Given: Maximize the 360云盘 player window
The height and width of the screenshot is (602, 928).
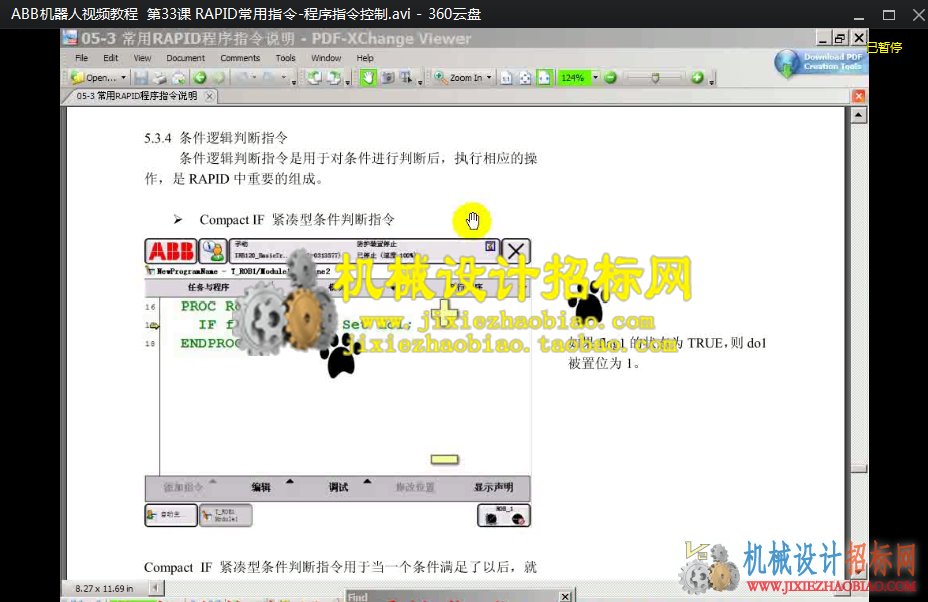Looking at the screenshot, I should pyautogui.click(x=889, y=15).
